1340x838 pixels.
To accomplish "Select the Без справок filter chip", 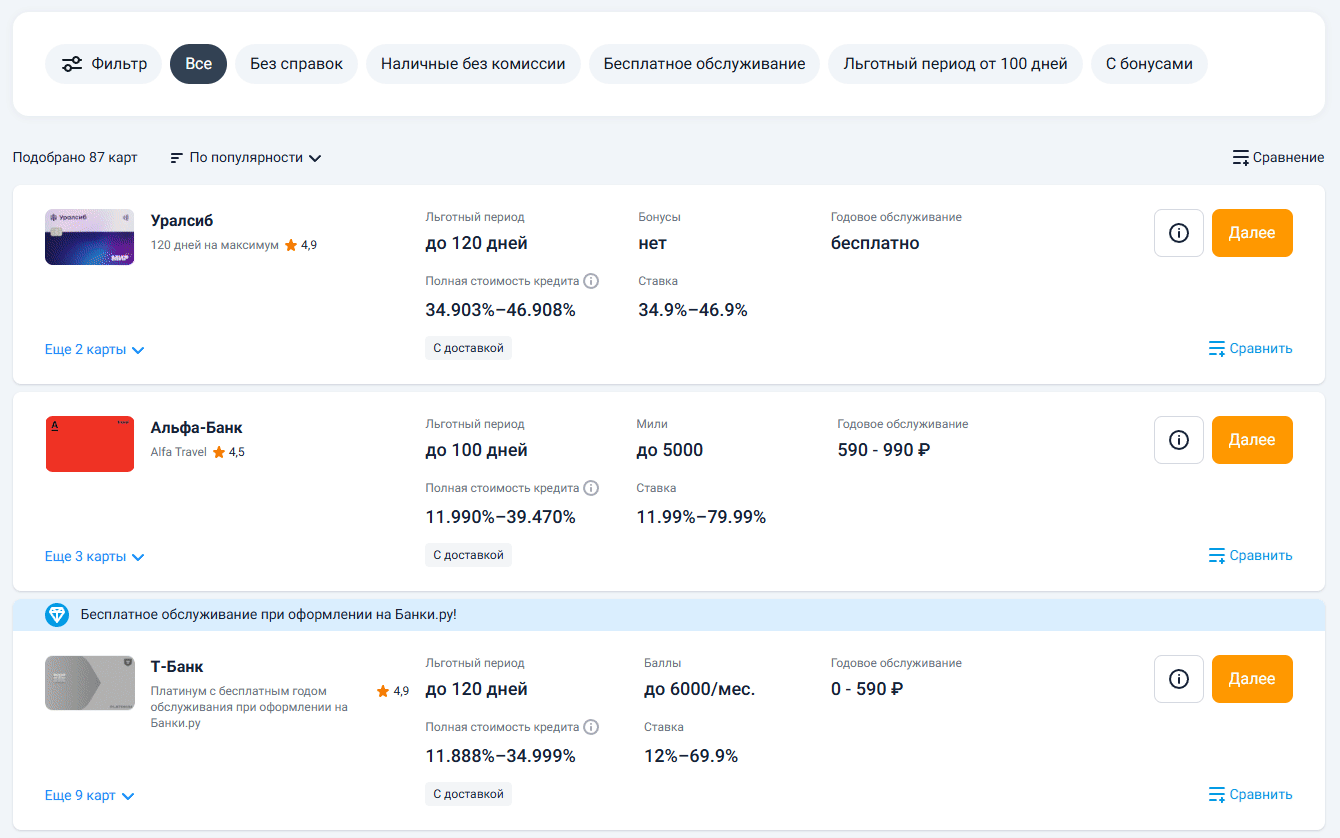I will click(296, 64).
